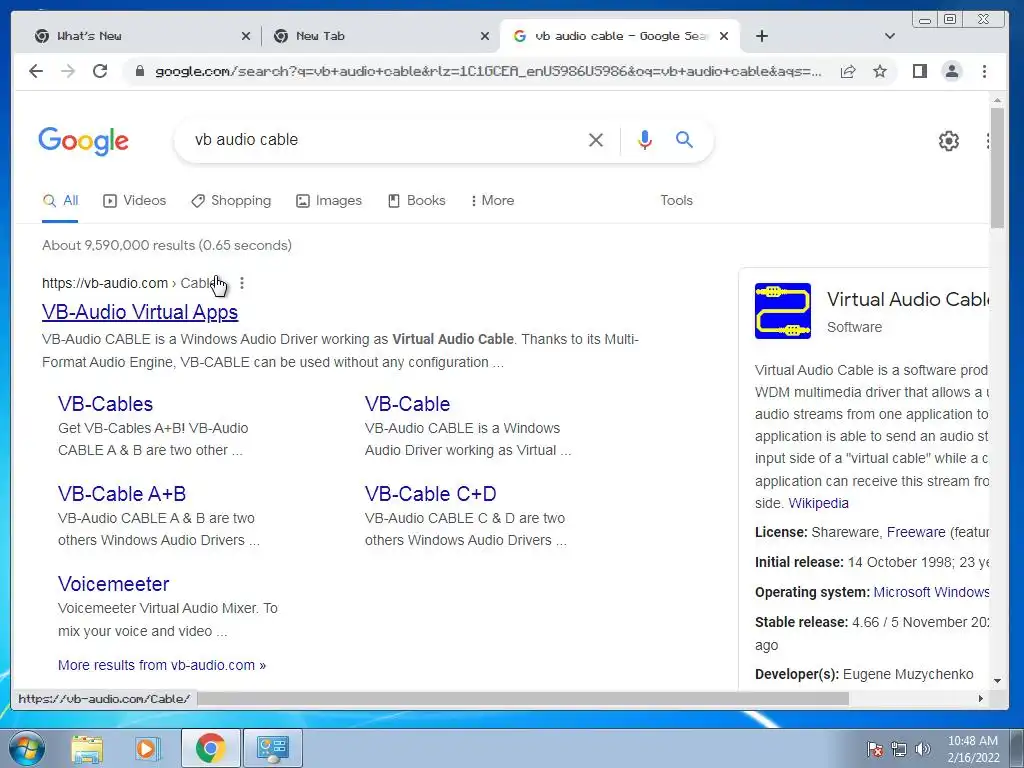This screenshot has height=768, width=1024.
Task: Open the Wikipedia link in knowledge panel
Action: coord(818,504)
